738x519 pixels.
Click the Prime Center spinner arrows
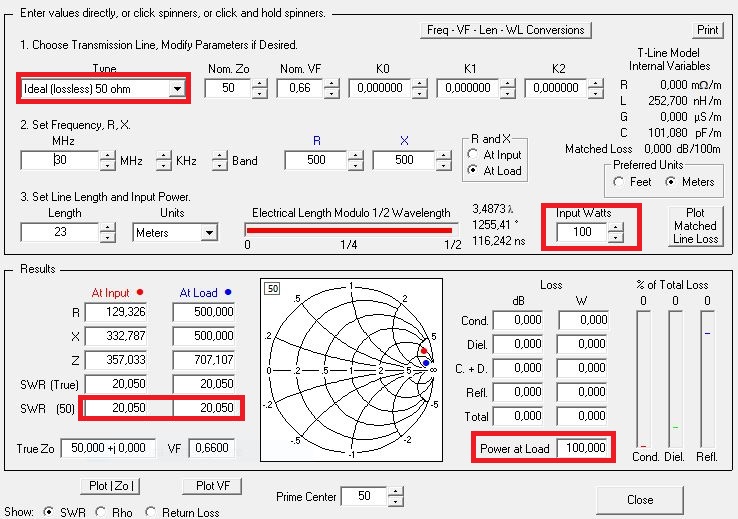pos(395,496)
